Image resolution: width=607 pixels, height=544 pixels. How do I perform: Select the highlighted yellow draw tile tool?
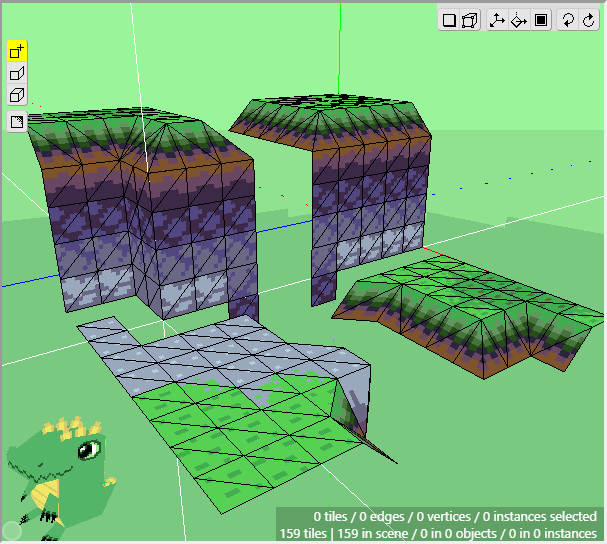click(17, 51)
